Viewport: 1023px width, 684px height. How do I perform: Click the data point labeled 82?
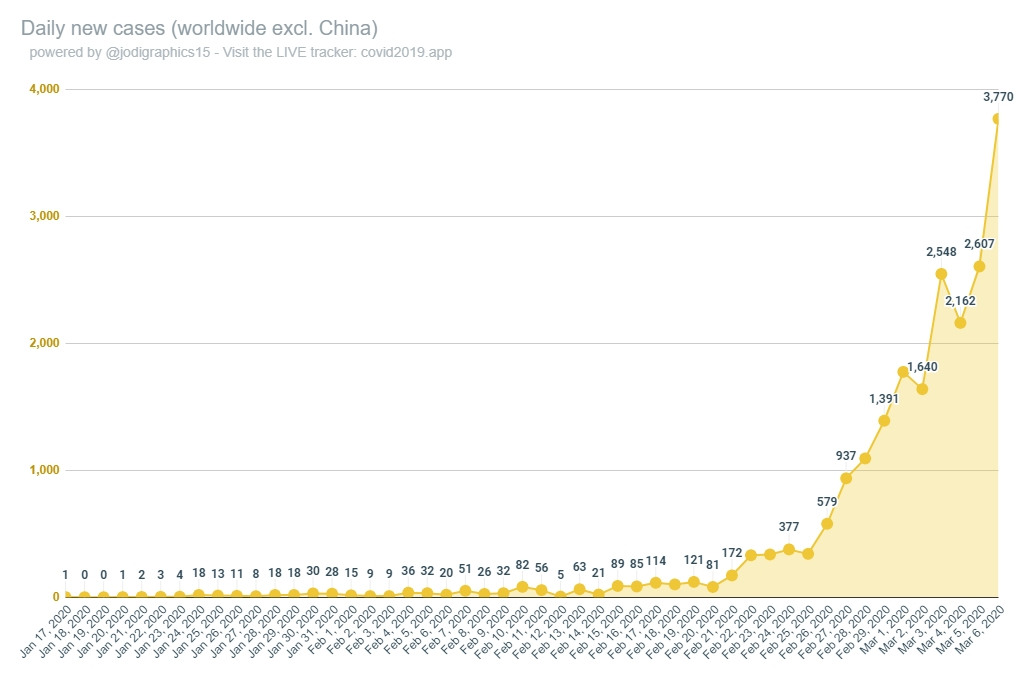pyautogui.click(x=522, y=587)
